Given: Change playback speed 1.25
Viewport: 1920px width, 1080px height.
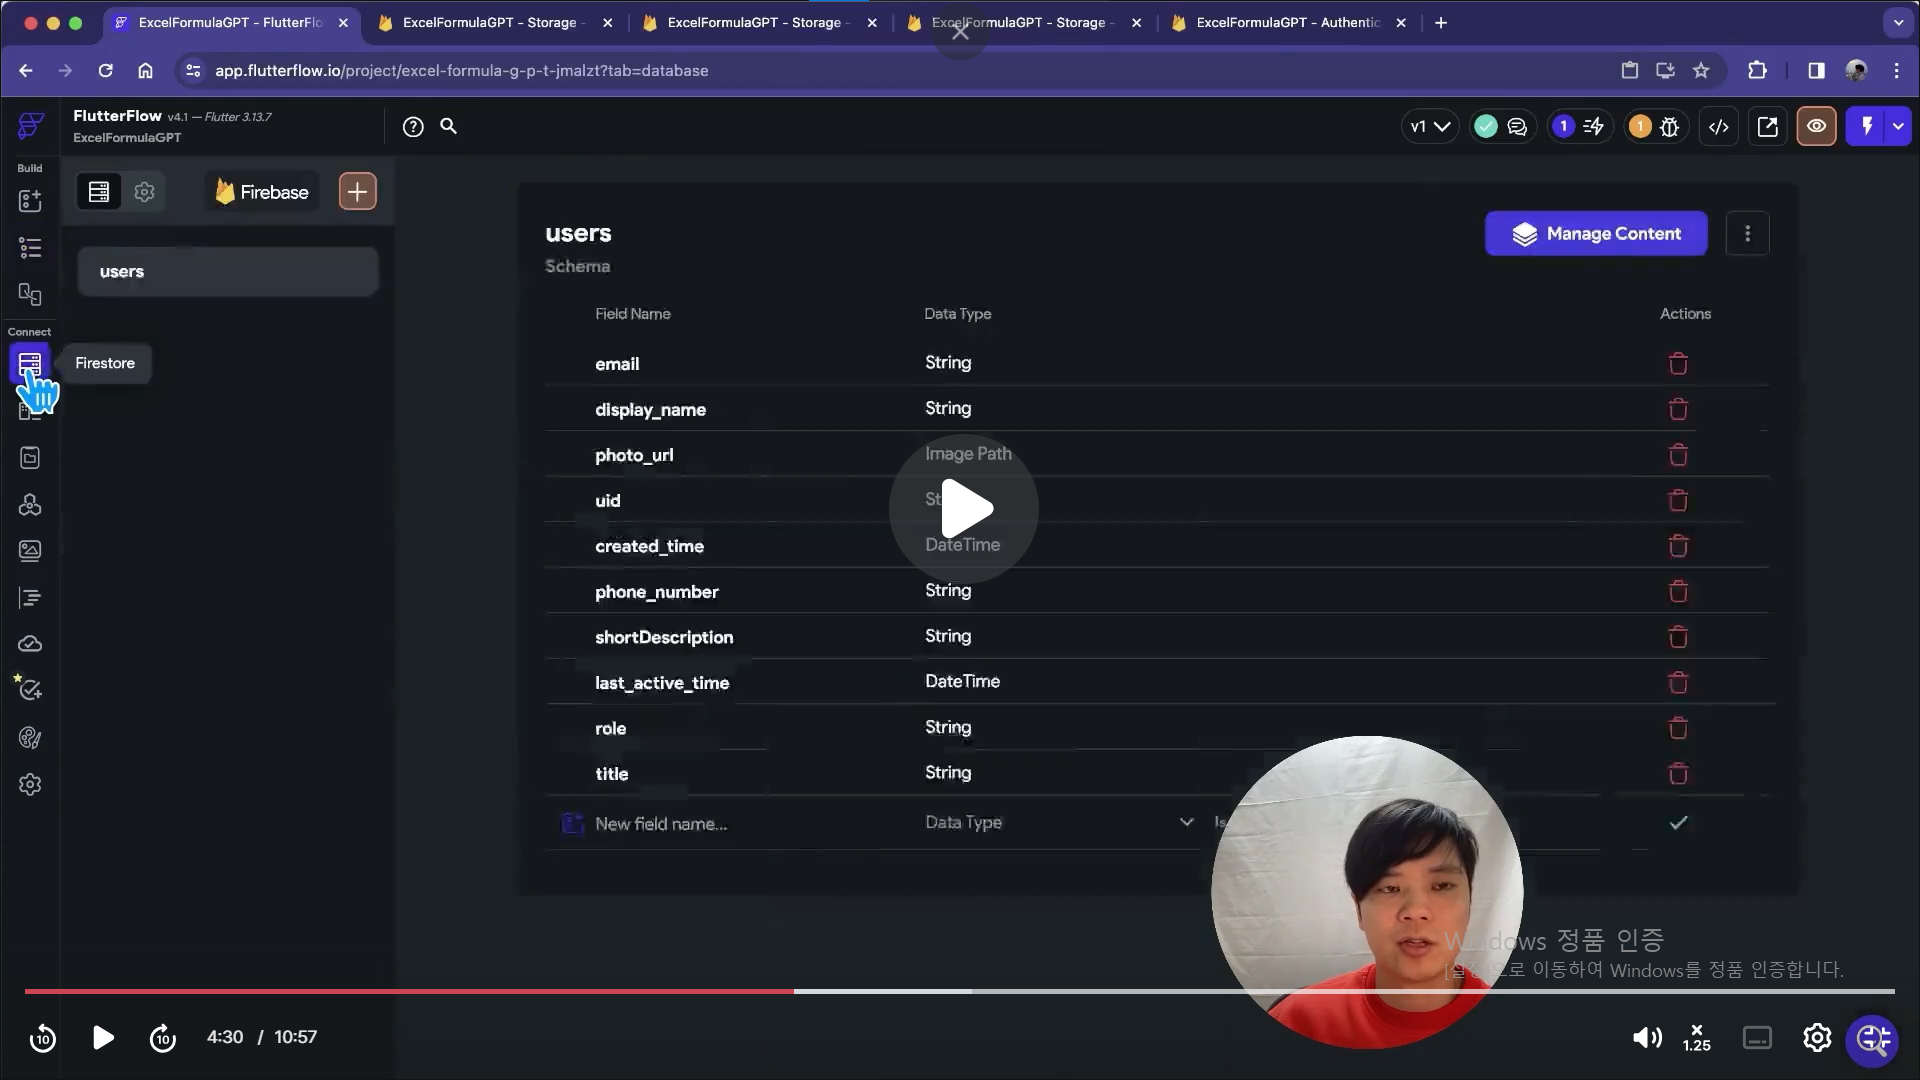Looking at the screenshot, I should click(x=1697, y=1038).
